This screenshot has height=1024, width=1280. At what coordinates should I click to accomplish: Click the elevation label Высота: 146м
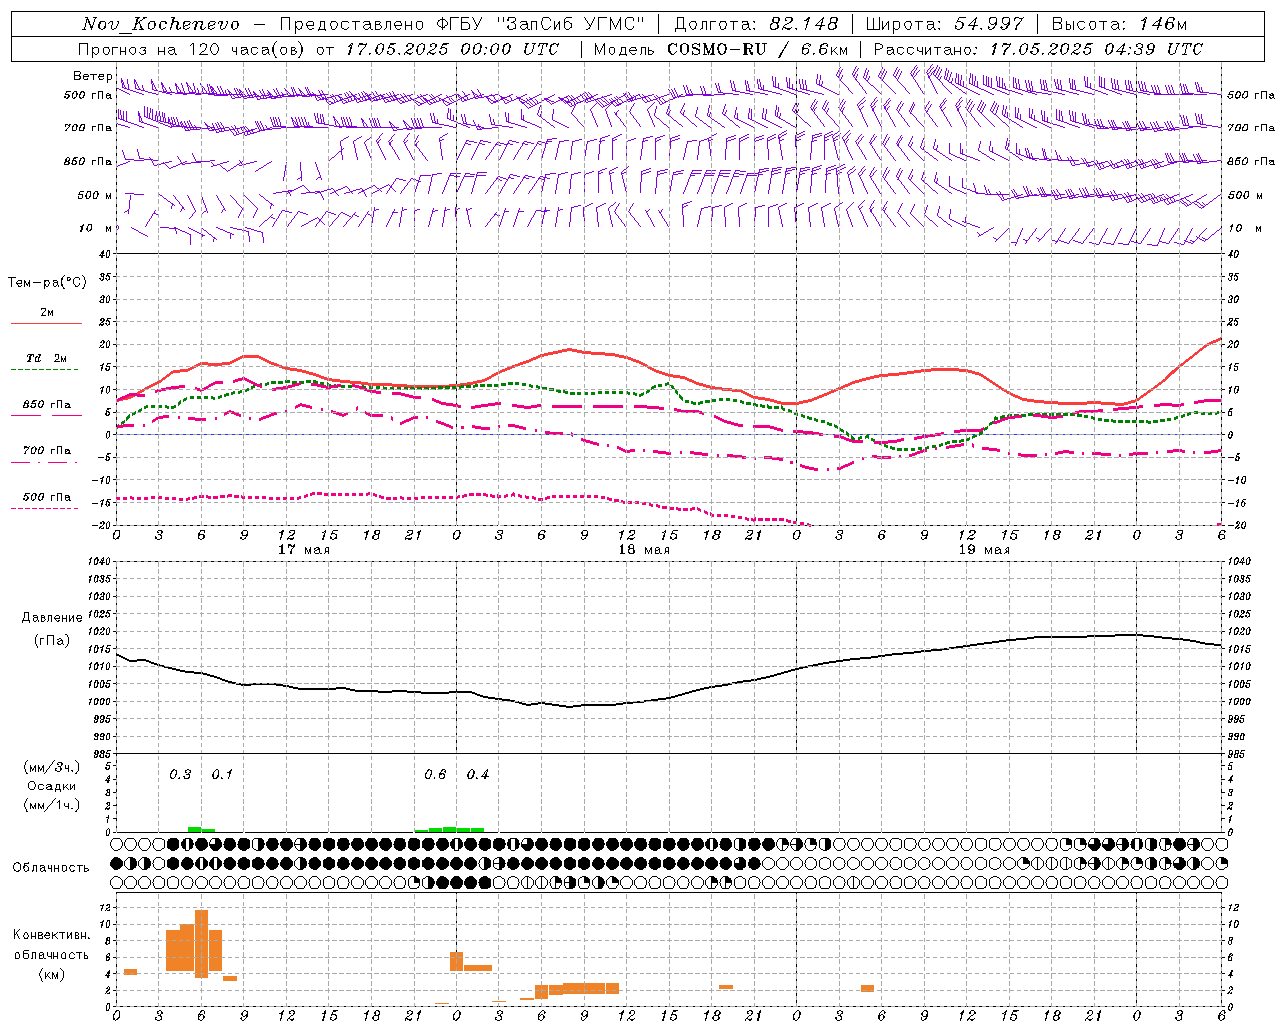click(1119, 24)
